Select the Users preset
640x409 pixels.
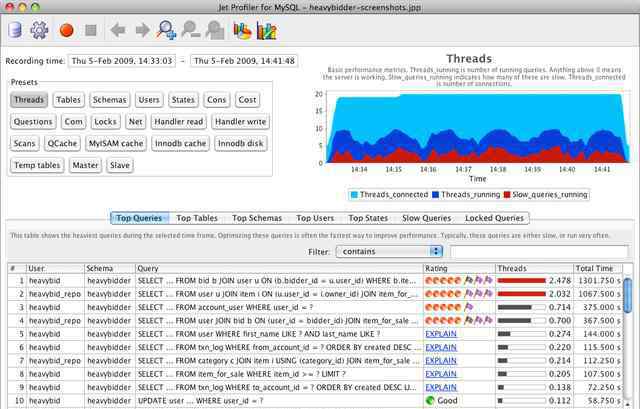pos(149,100)
